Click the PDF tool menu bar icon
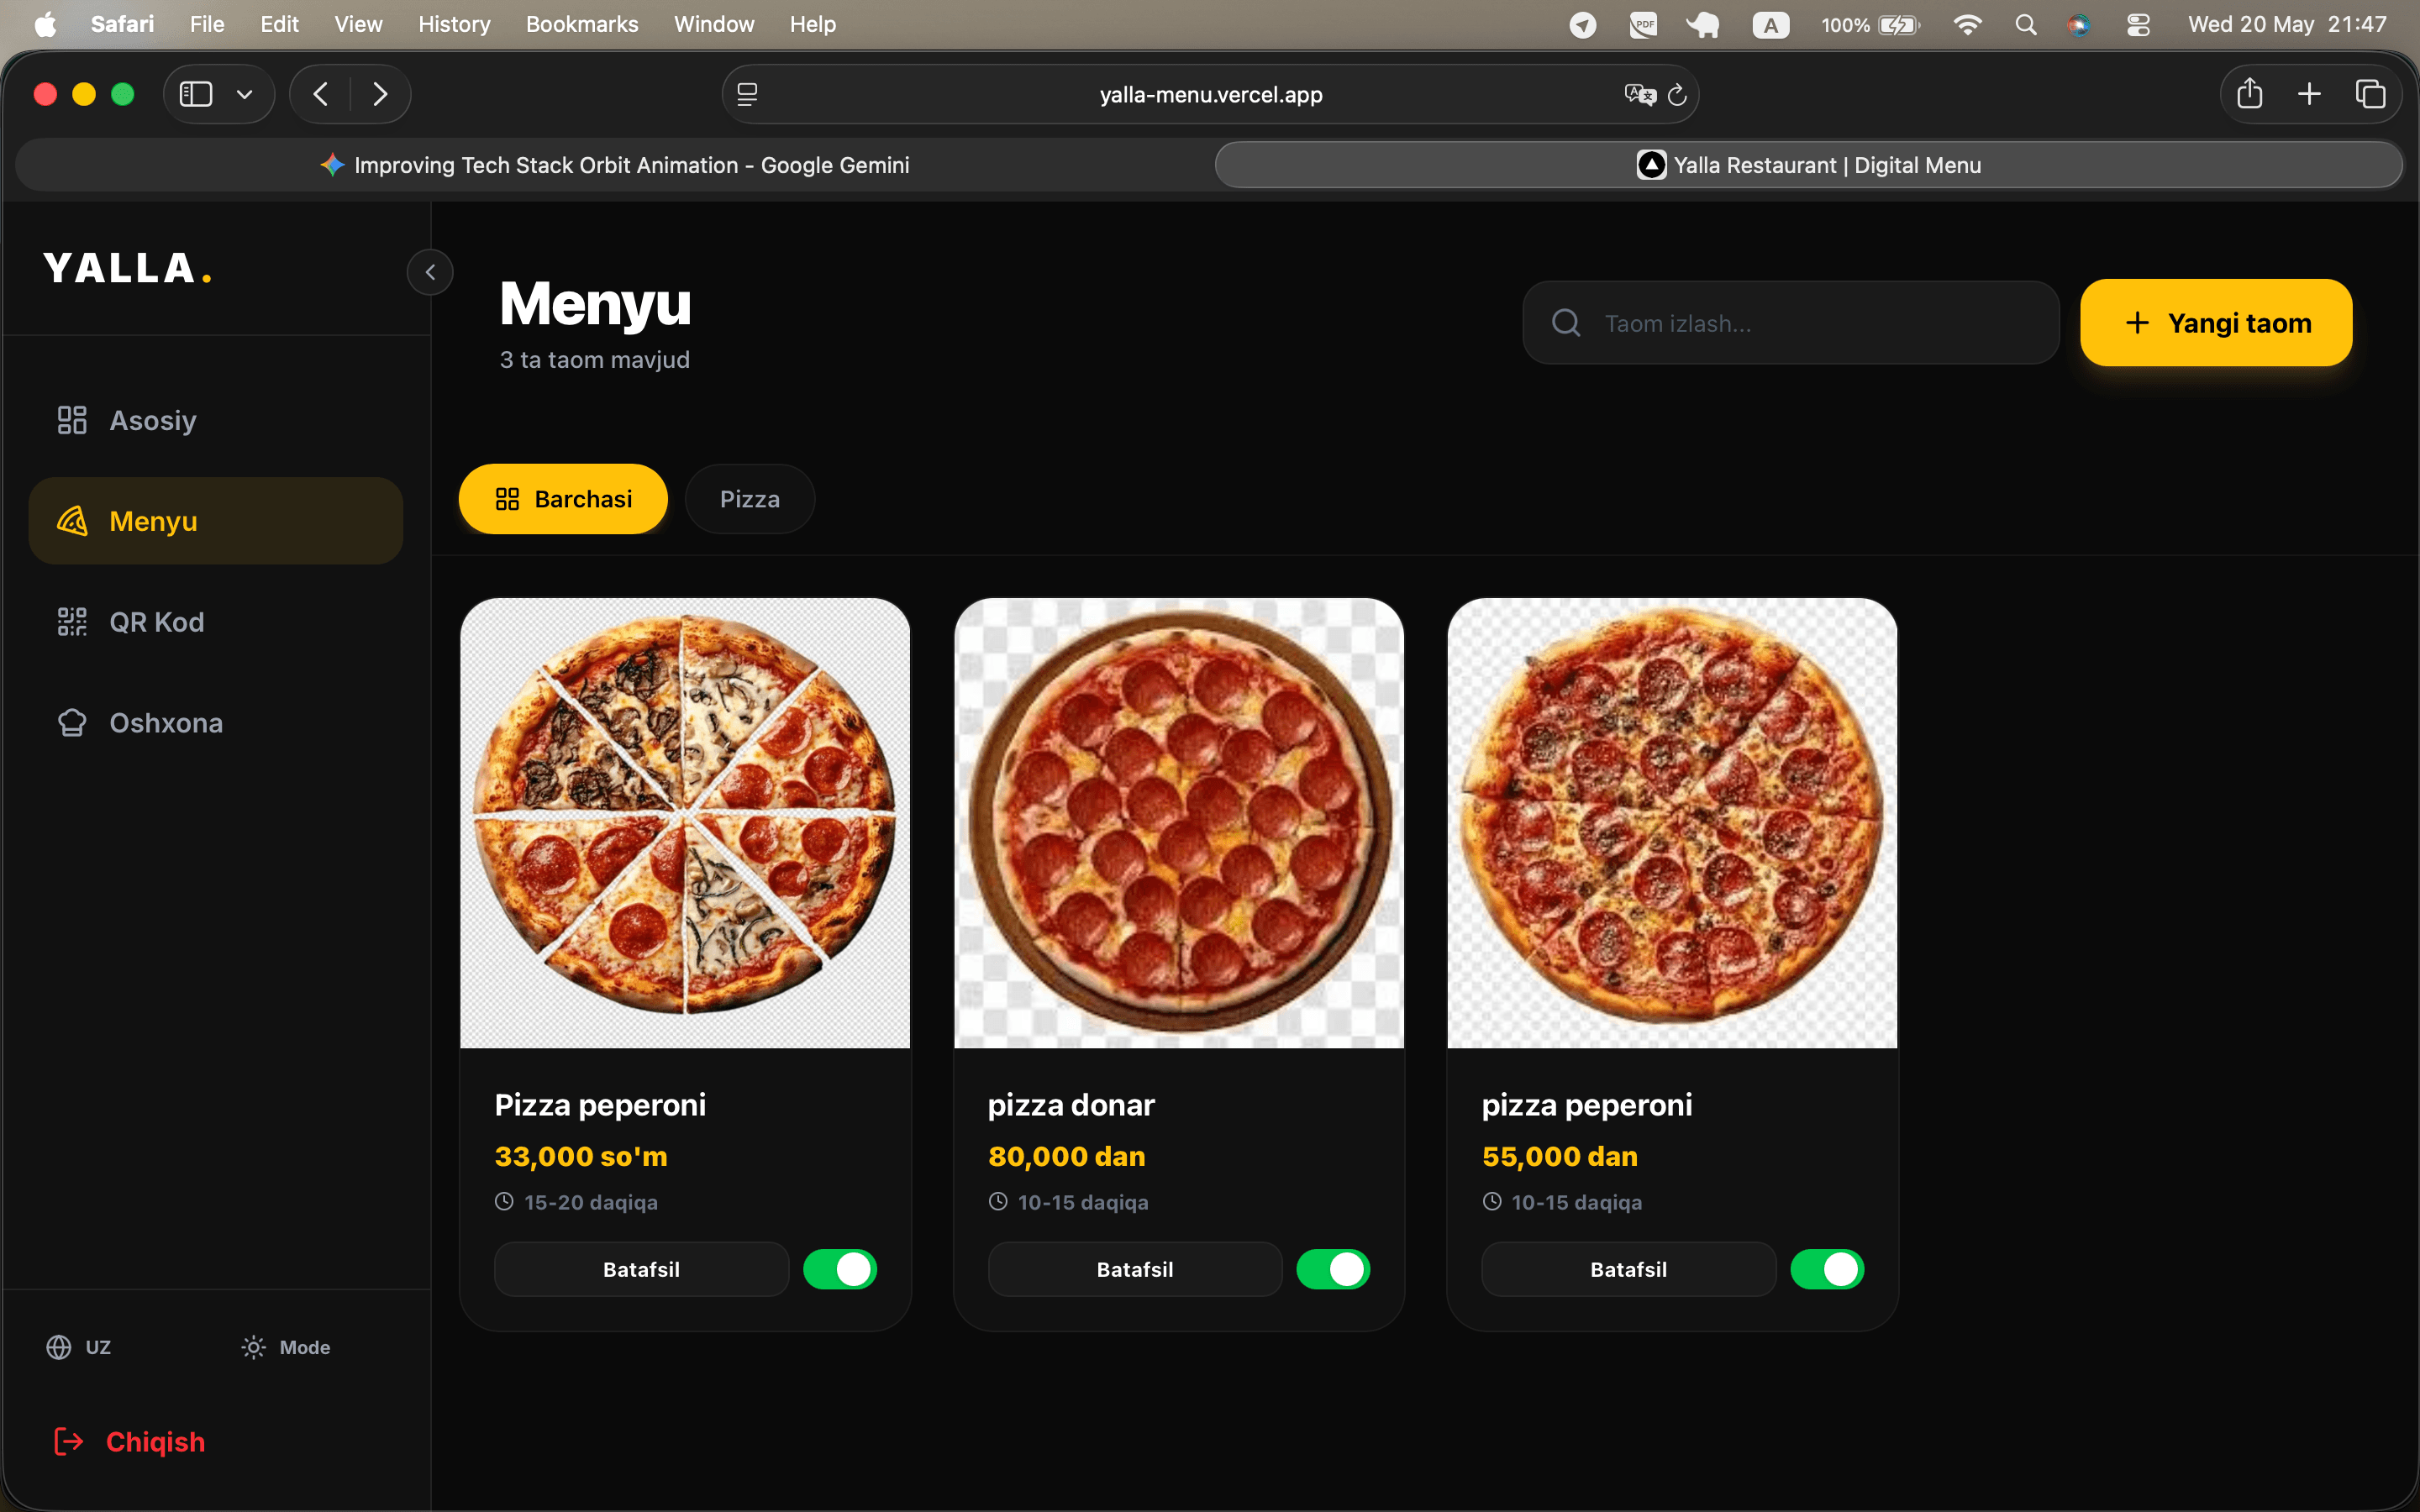 [1643, 24]
